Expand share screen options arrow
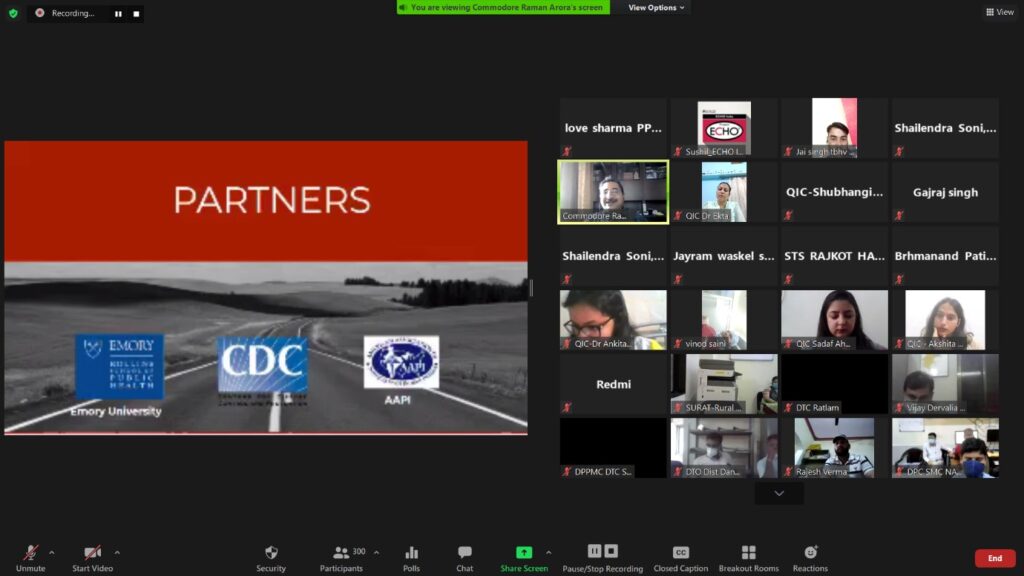Viewport: 1024px width, 576px height. pyautogui.click(x=548, y=552)
